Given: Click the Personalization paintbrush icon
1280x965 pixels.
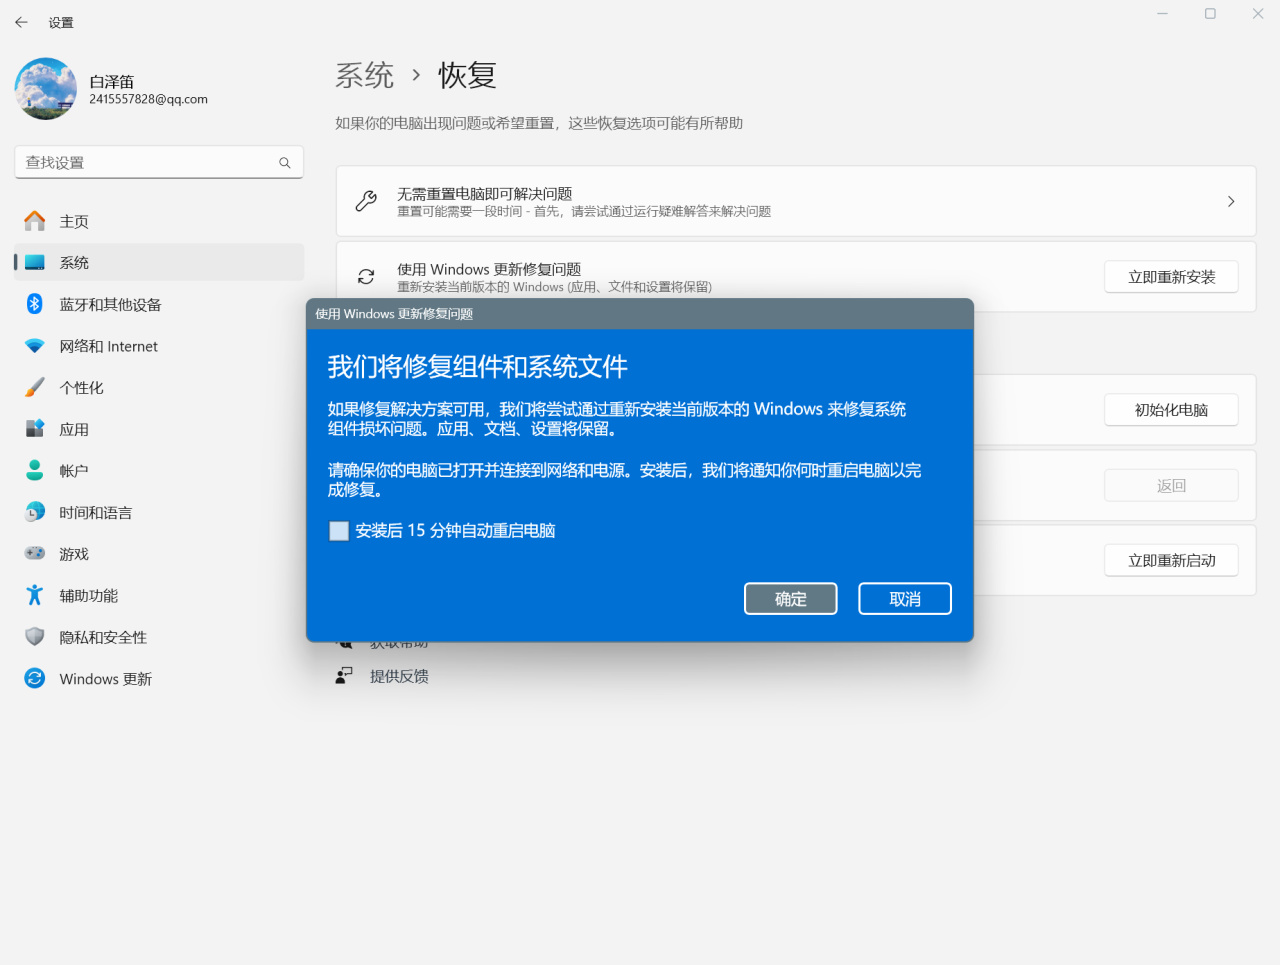Looking at the screenshot, I should [35, 387].
